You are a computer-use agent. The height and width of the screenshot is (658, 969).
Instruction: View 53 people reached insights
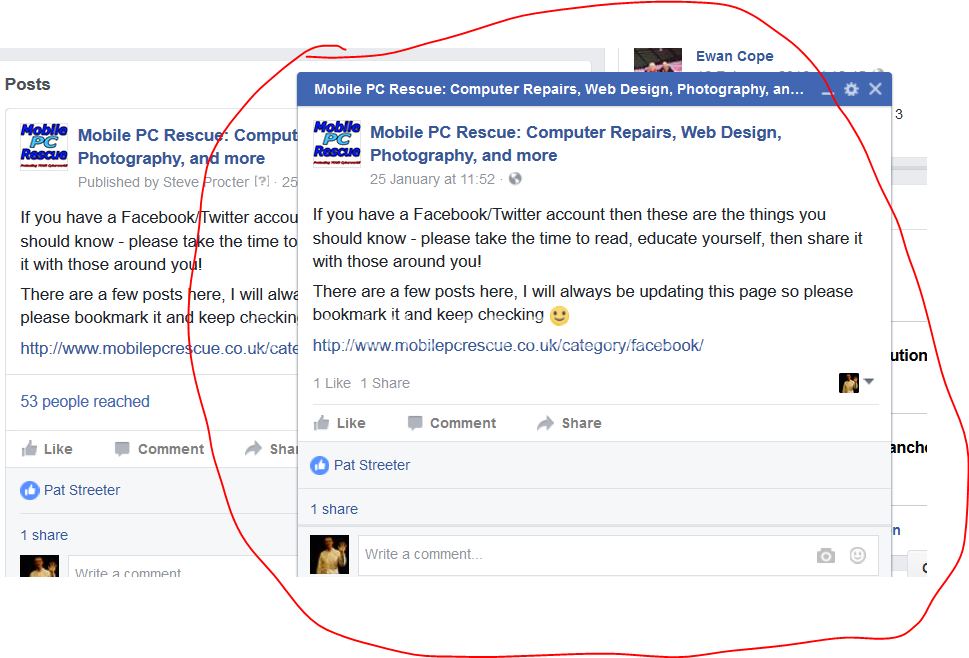(x=85, y=402)
